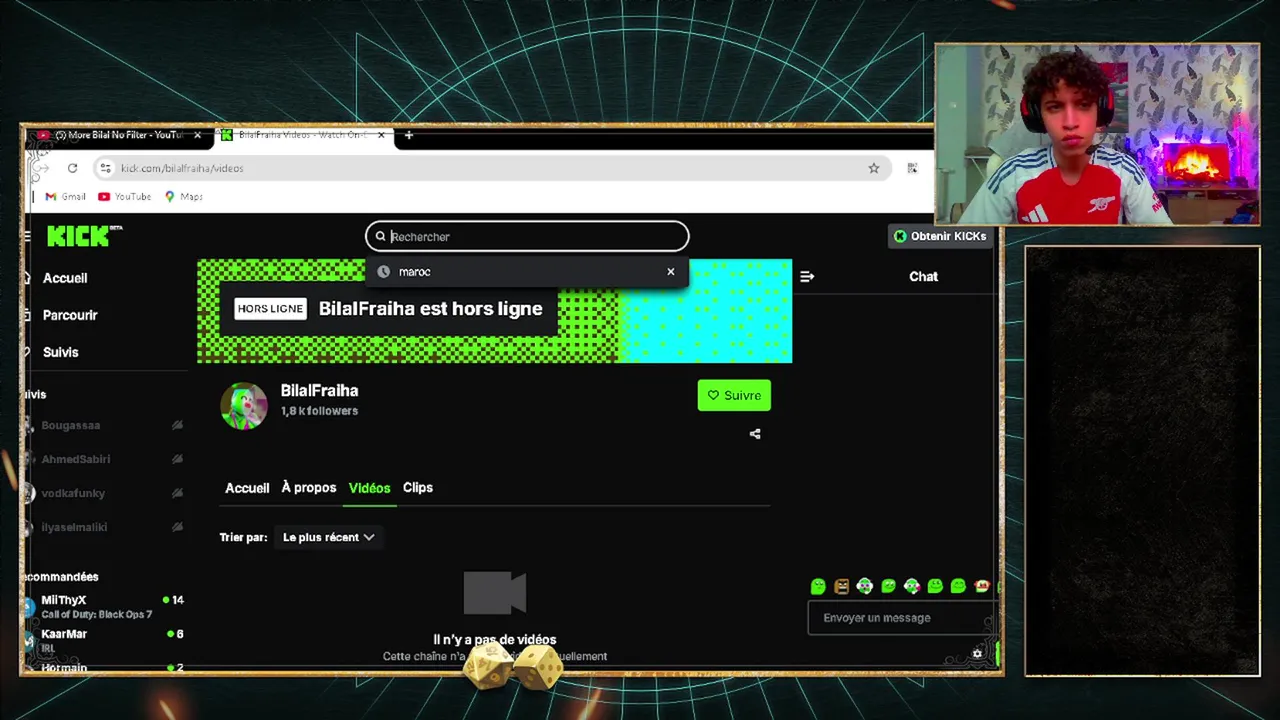Insert the seventh green smiling emote
Viewport: 1280px width, 720px height.
[x=958, y=586]
